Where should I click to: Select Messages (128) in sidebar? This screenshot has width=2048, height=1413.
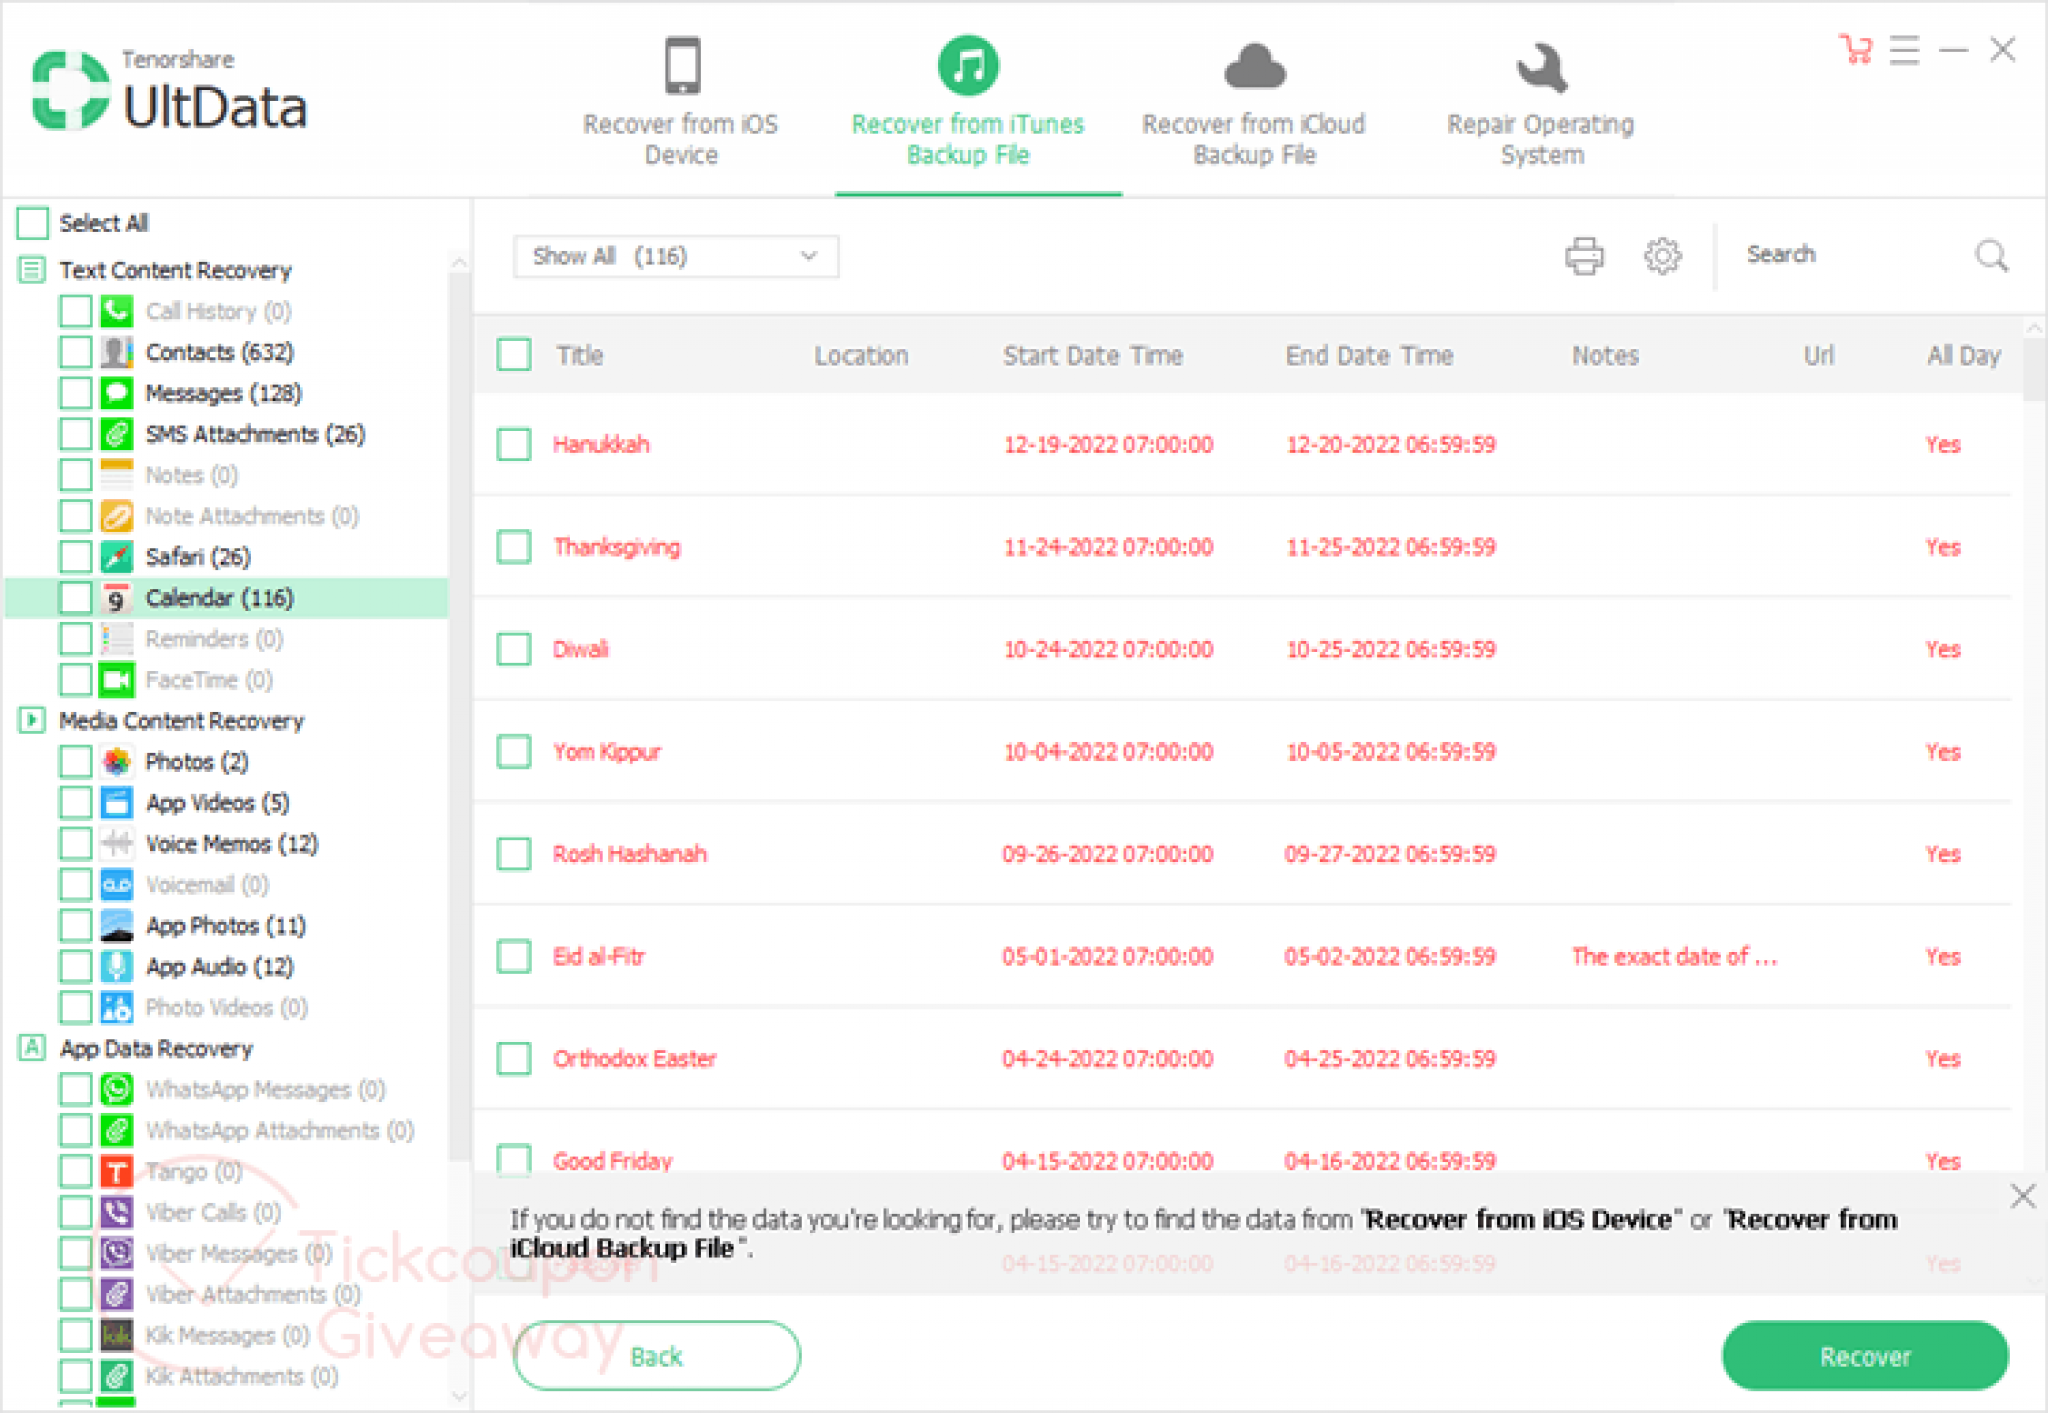[223, 393]
